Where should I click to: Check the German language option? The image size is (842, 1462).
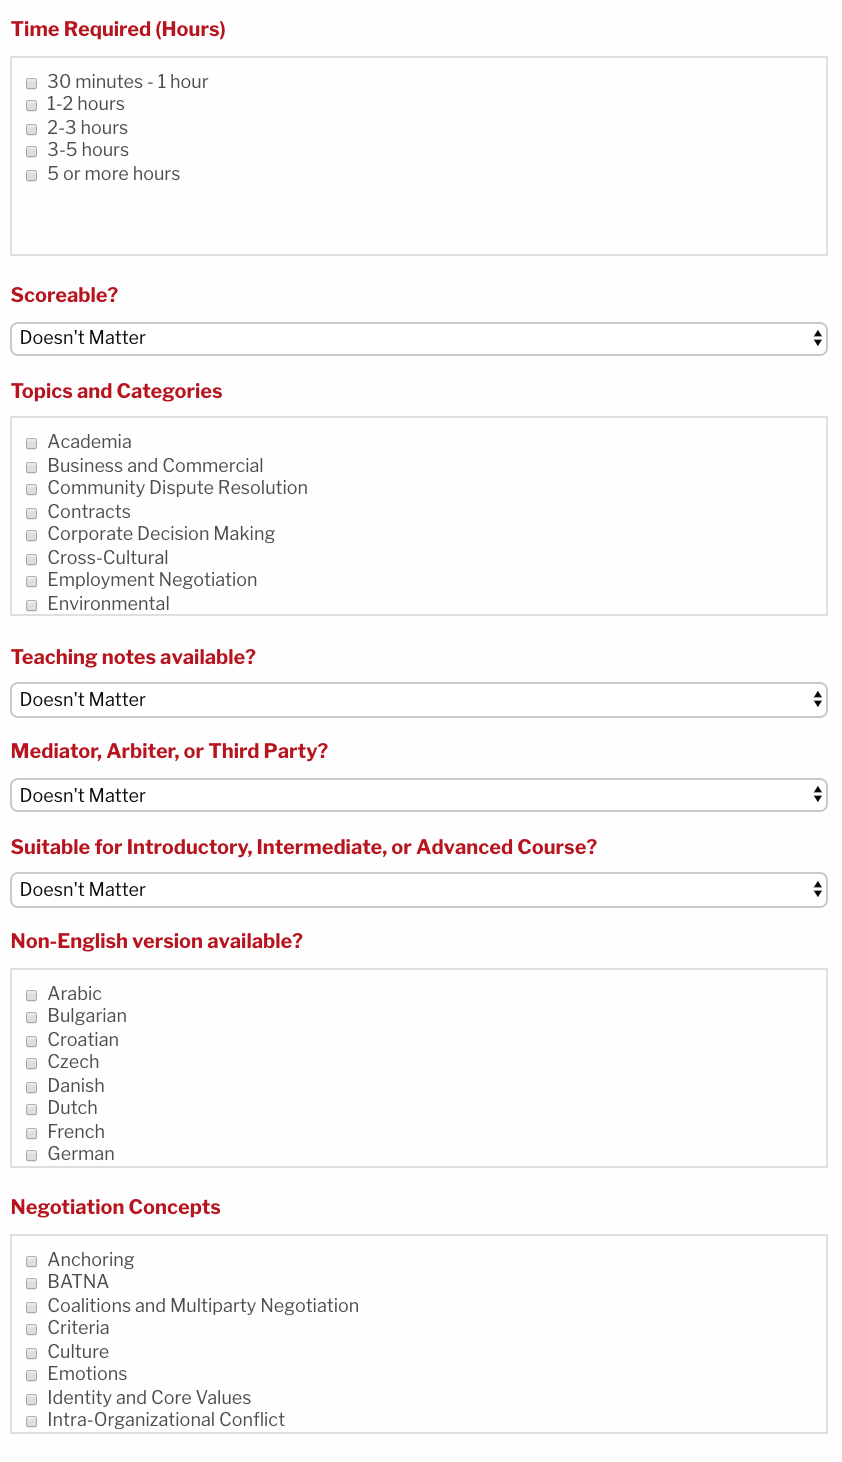pos(32,1155)
